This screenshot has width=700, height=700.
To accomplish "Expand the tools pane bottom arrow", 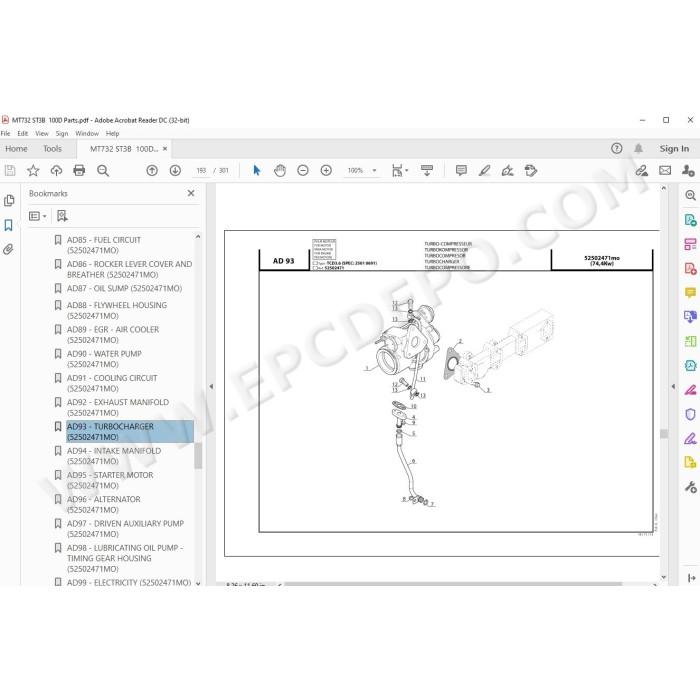I will [692, 578].
